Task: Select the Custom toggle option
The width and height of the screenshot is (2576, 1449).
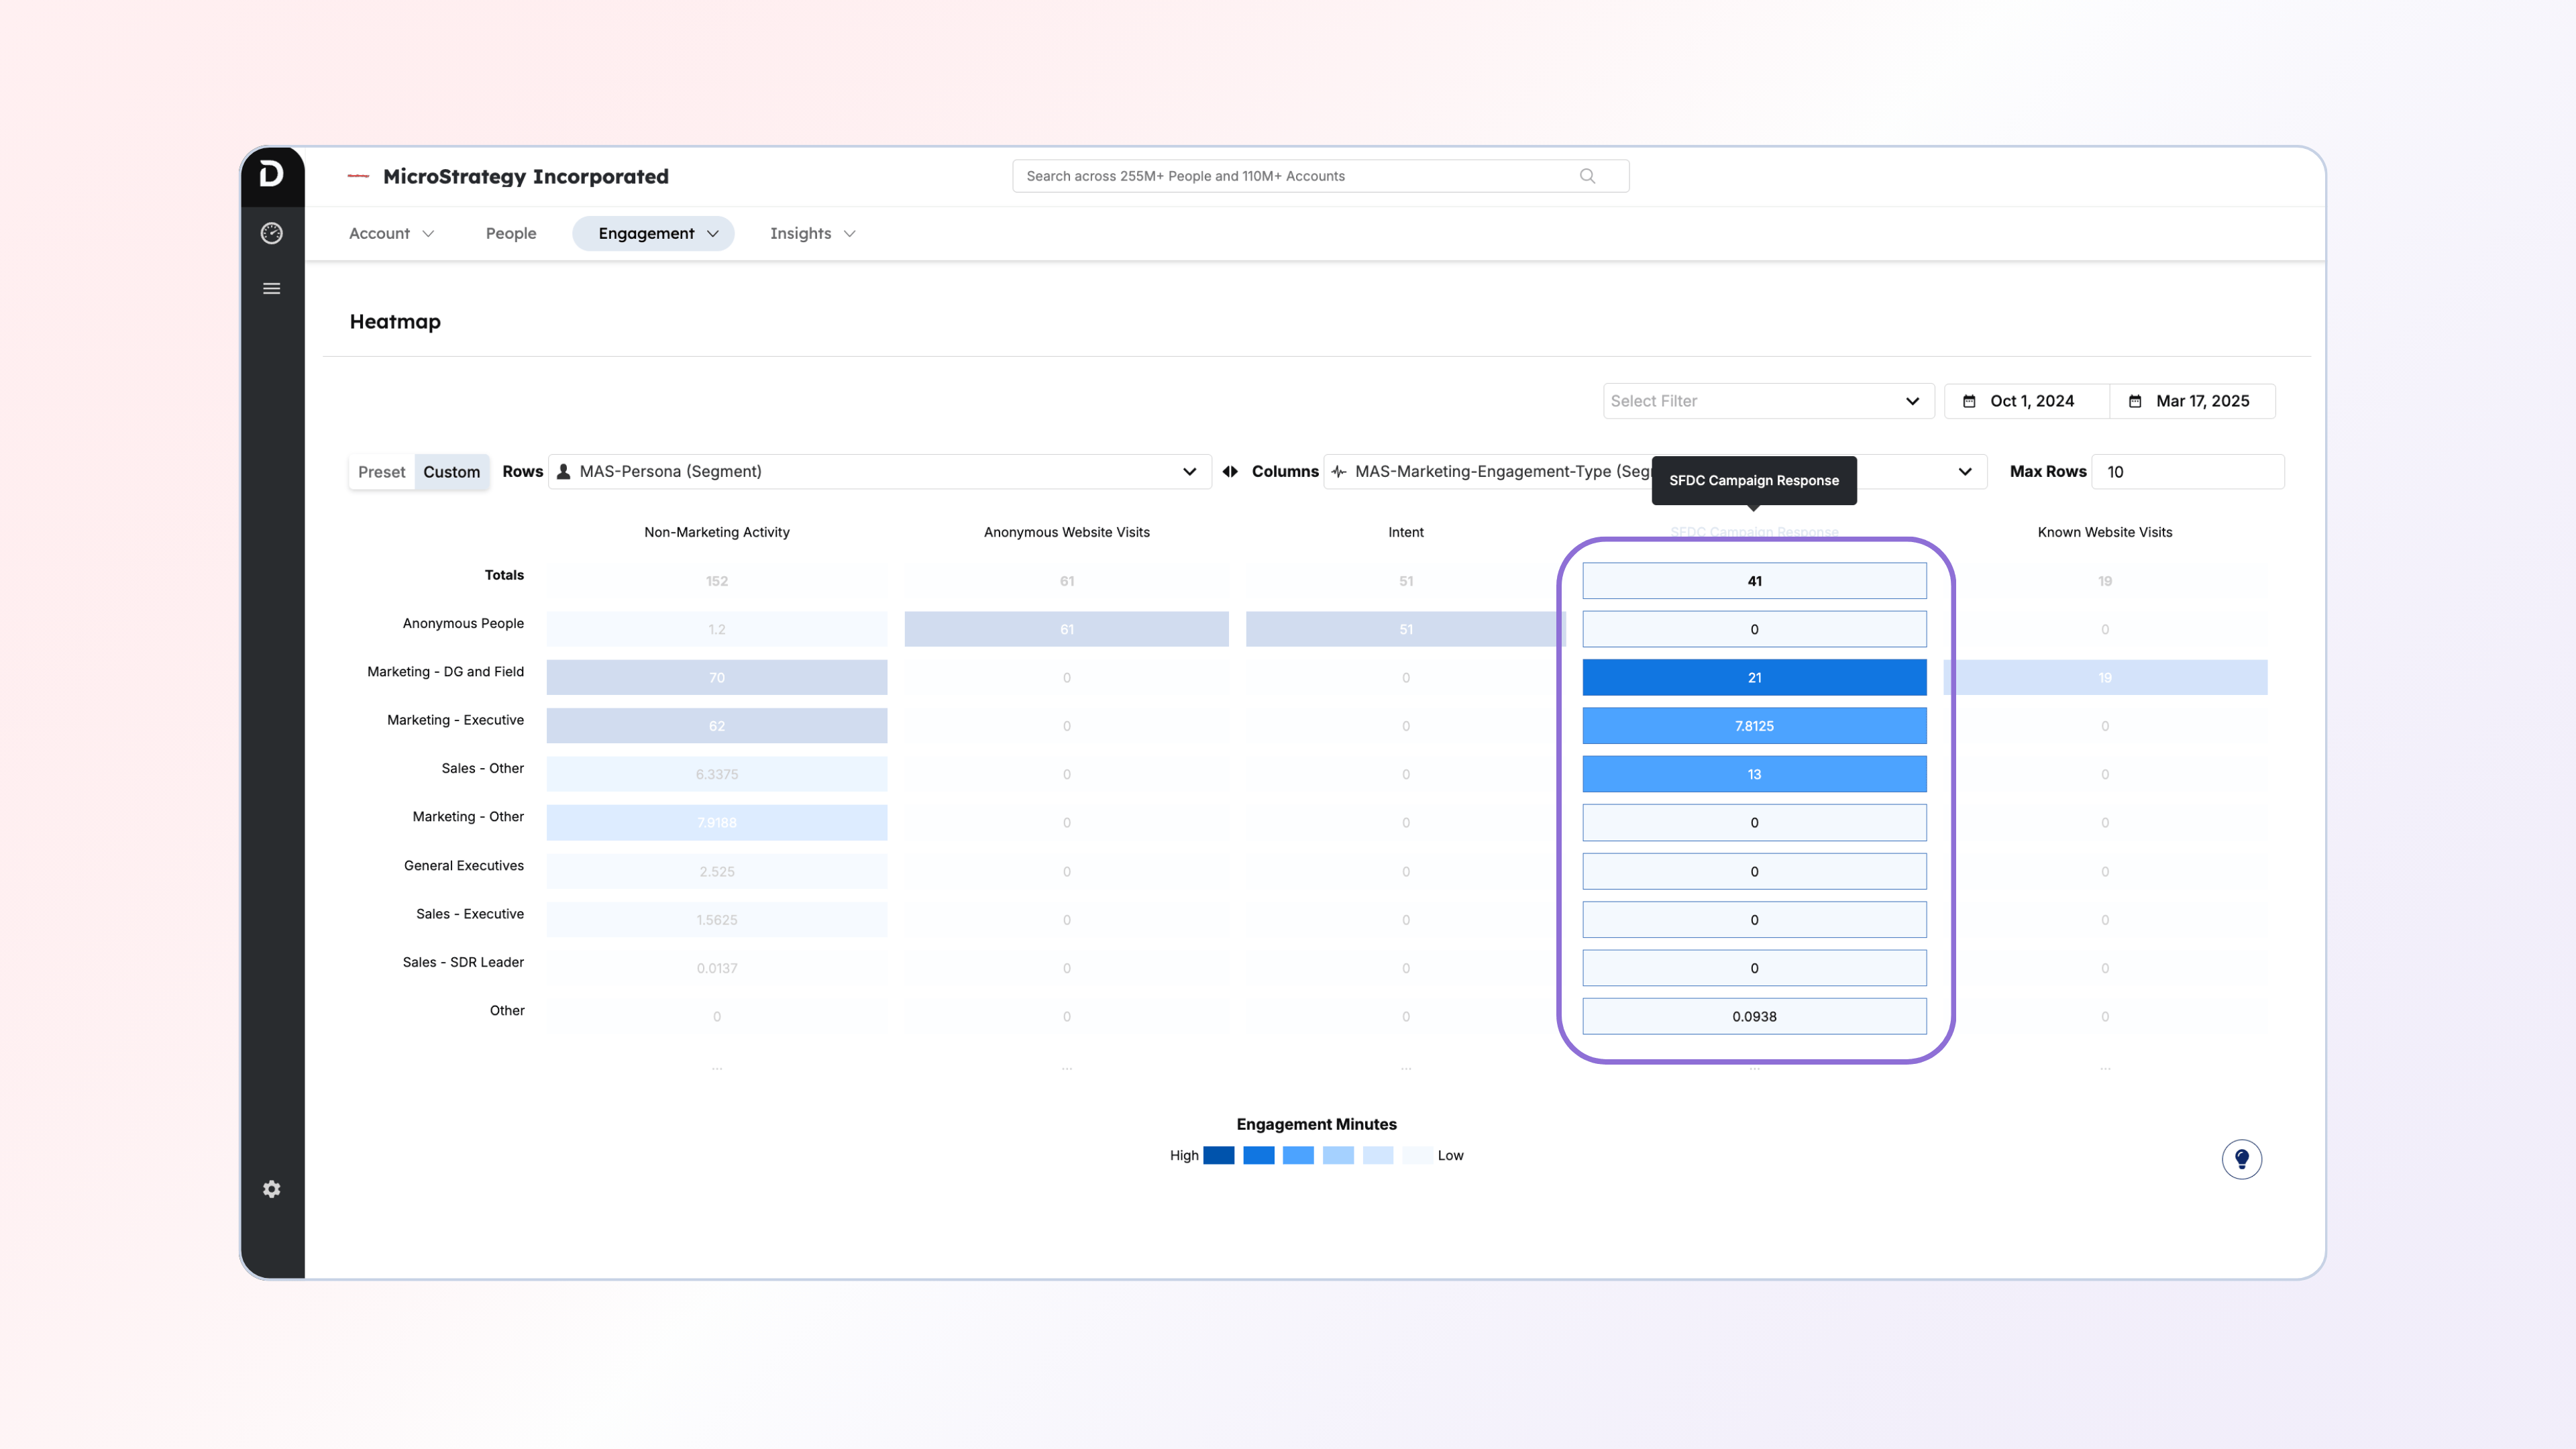Action: 451,472
